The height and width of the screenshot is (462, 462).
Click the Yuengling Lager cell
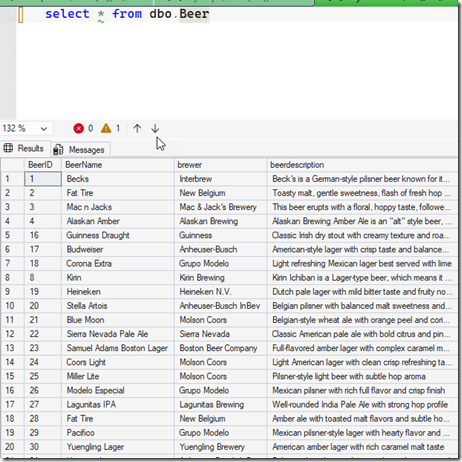tap(118, 447)
